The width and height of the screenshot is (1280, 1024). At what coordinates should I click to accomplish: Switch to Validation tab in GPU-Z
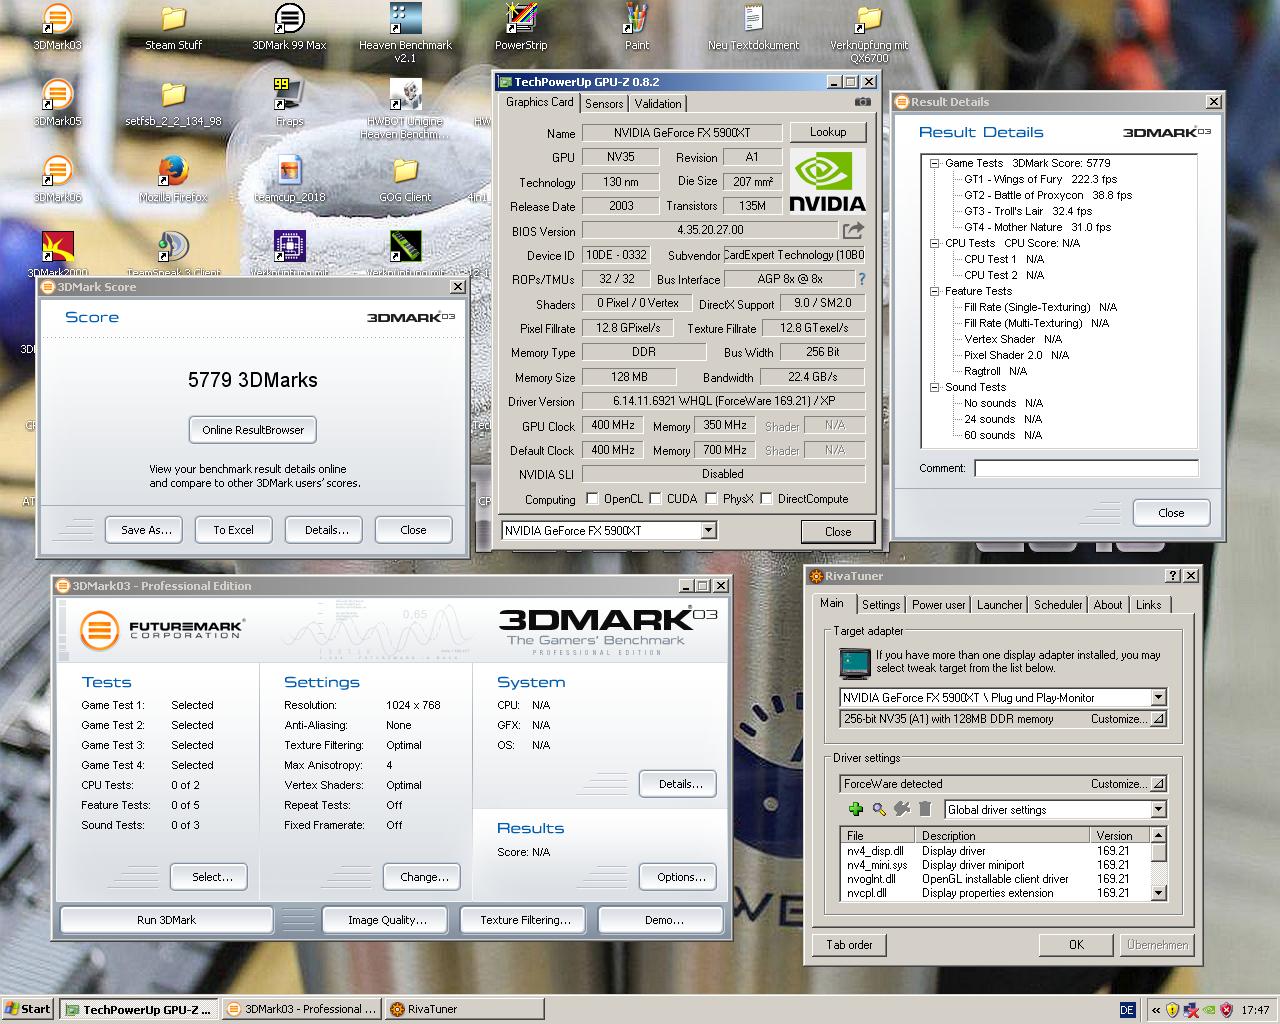[658, 103]
